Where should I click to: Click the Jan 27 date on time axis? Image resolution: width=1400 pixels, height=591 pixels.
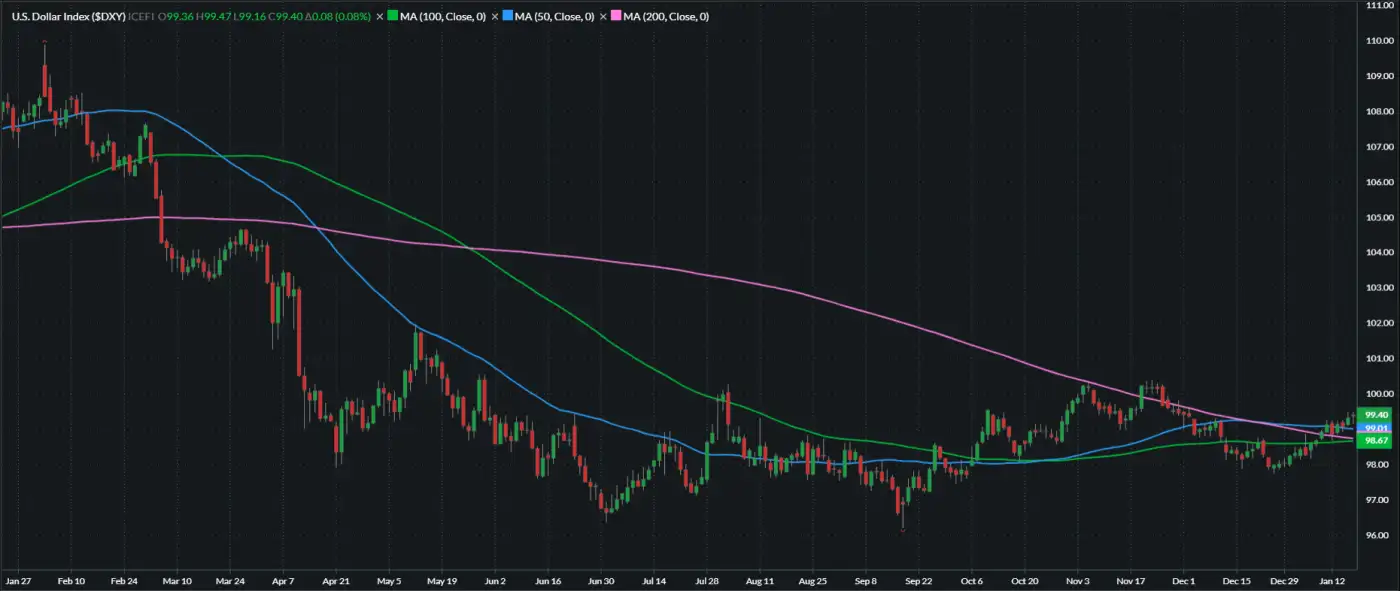click(x=18, y=580)
